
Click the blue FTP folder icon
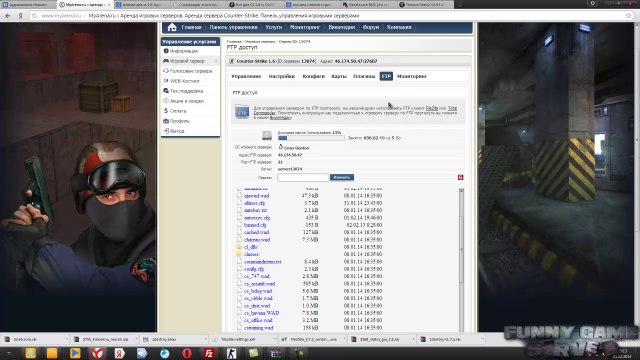242,112
